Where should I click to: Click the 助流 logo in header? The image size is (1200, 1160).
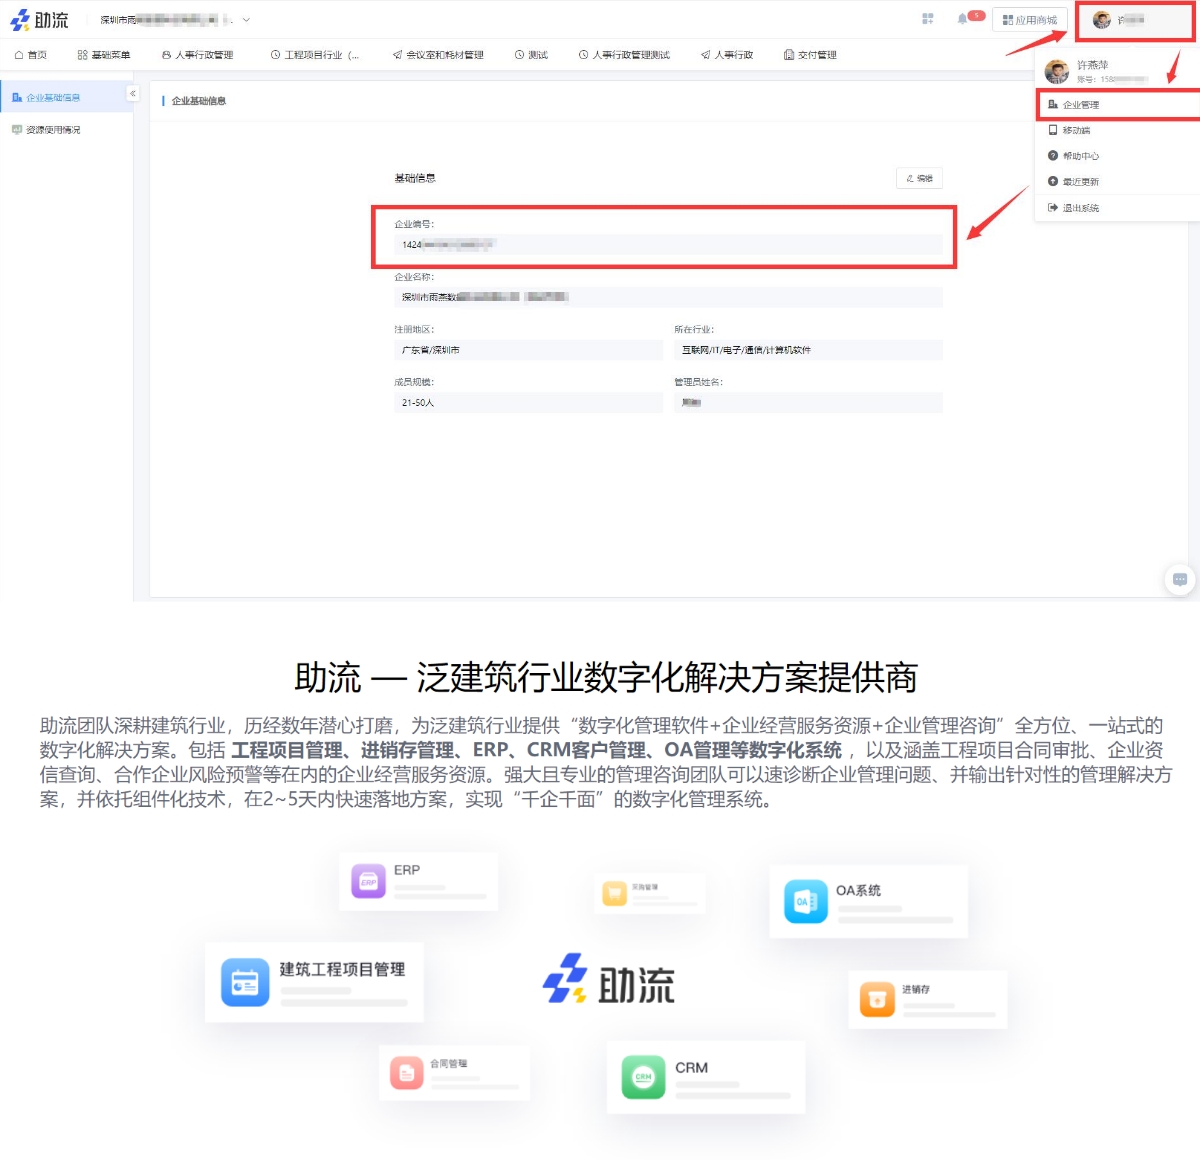tap(40, 20)
